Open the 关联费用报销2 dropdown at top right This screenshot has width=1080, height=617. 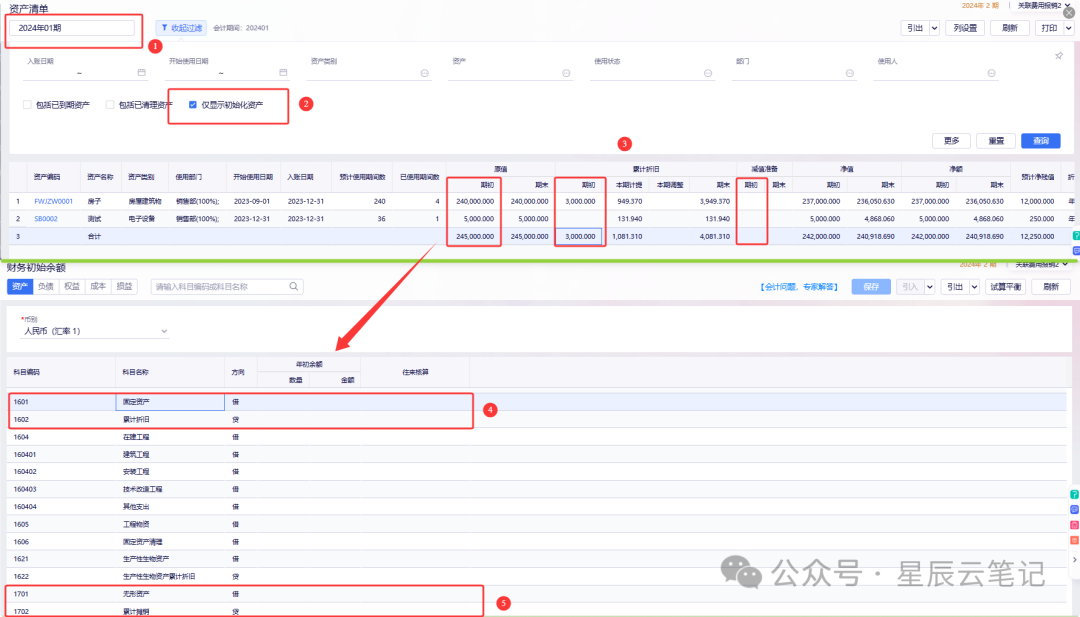pos(1043,6)
